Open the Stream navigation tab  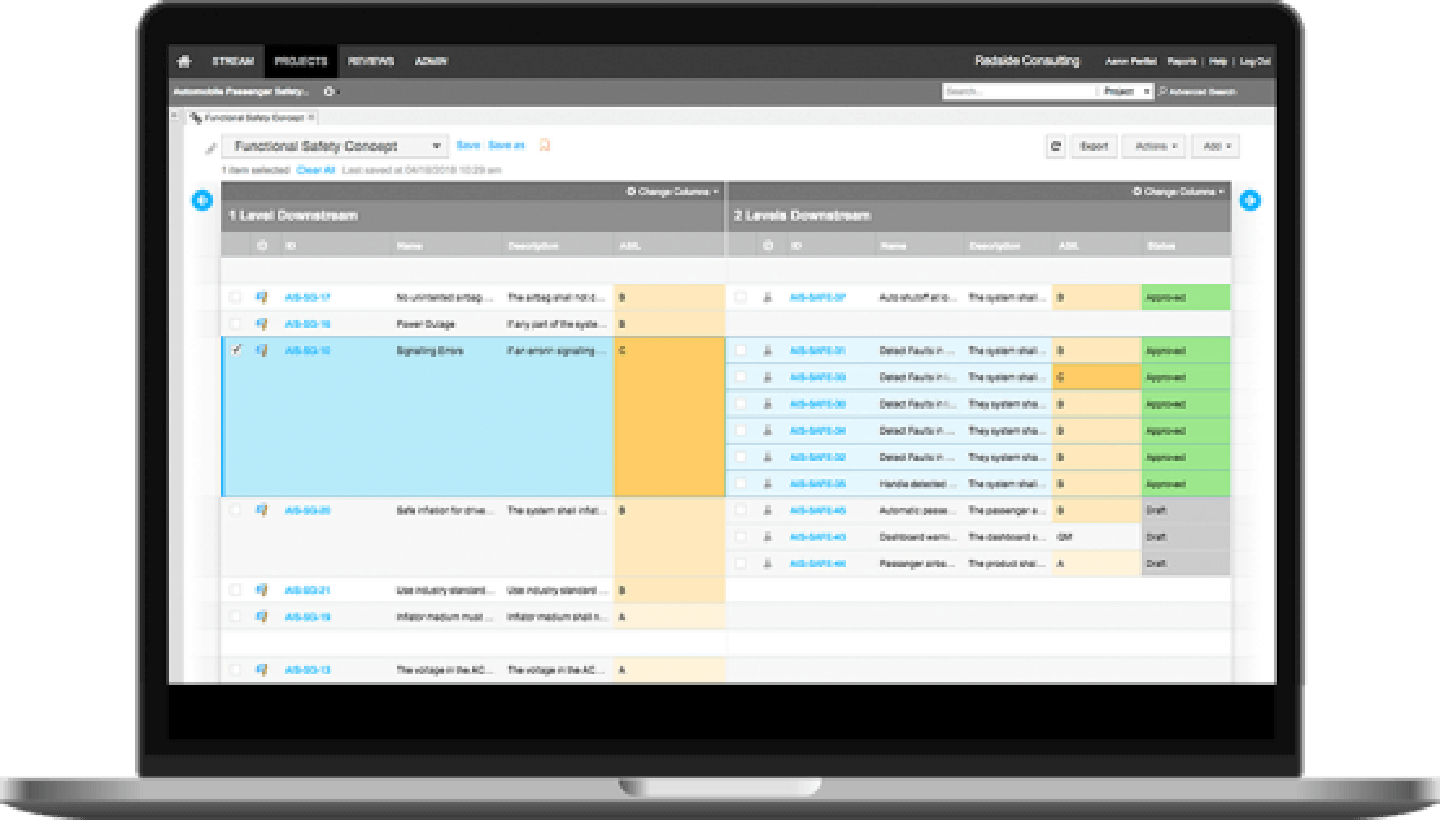232,61
